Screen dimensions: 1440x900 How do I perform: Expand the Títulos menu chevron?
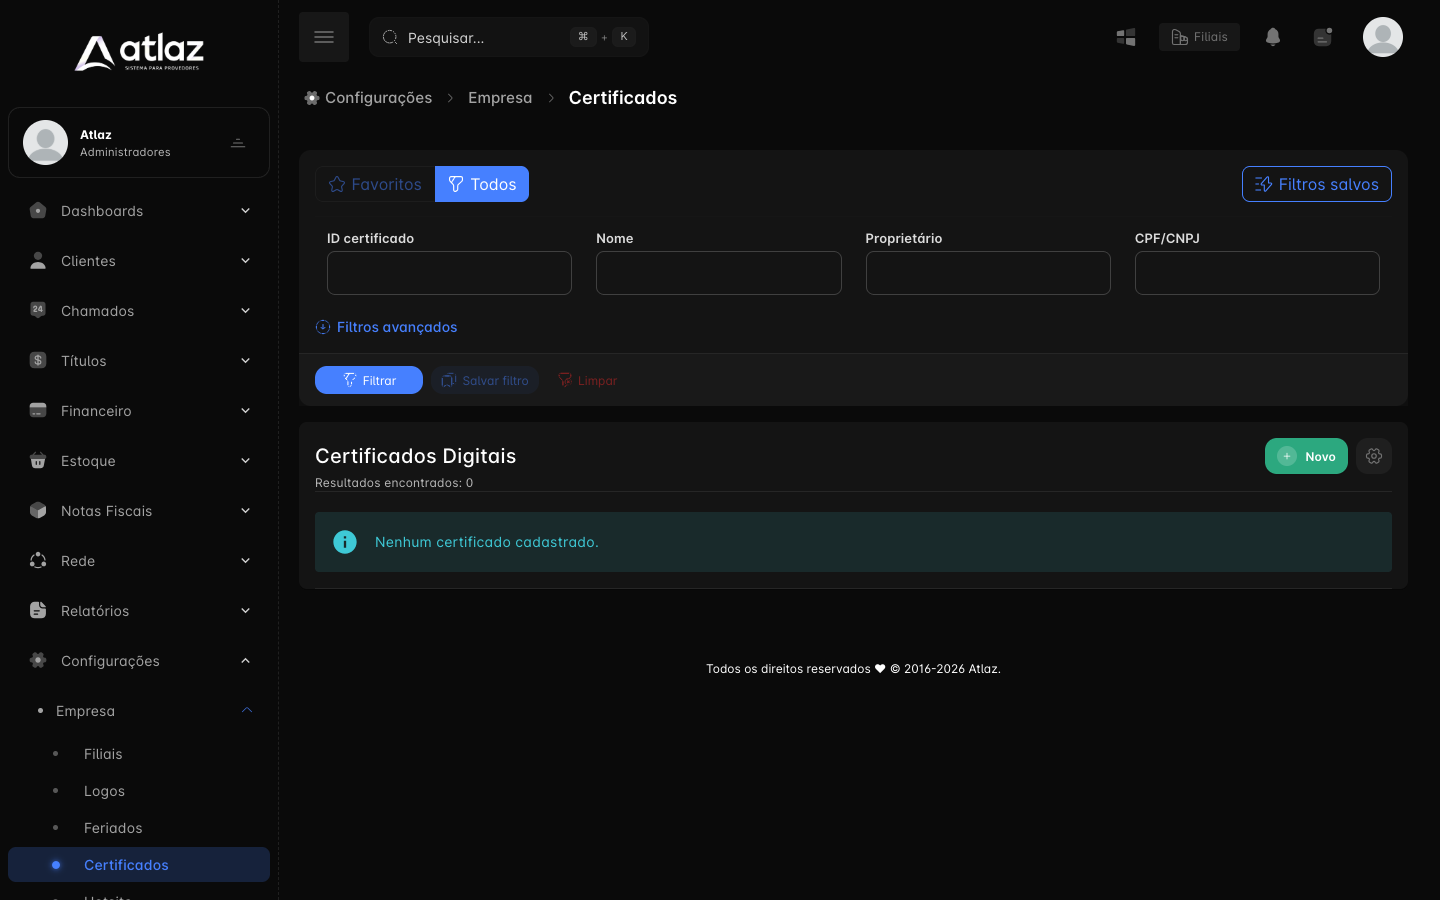coord(245,360)
